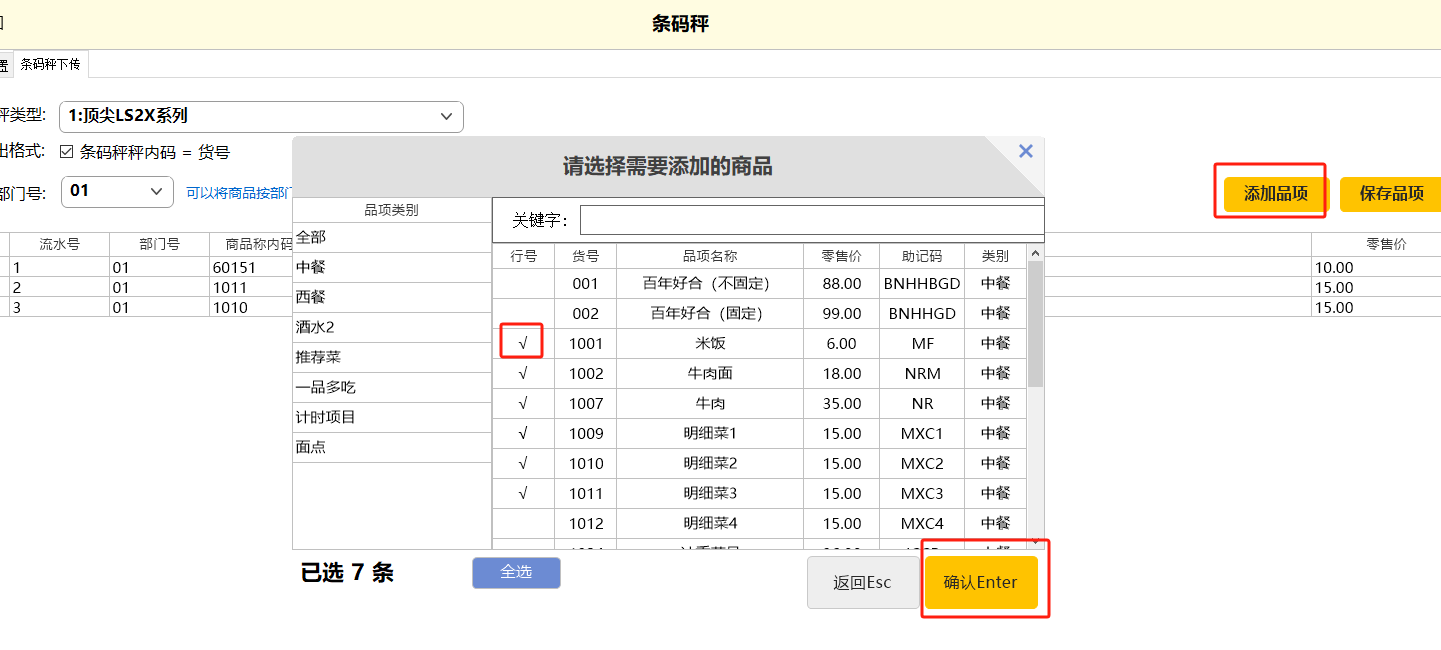Image resolution: width=1441 pixels, height=650 pixels.
Task: Click the 全选 select-all button
Action: tap(516, 572)
